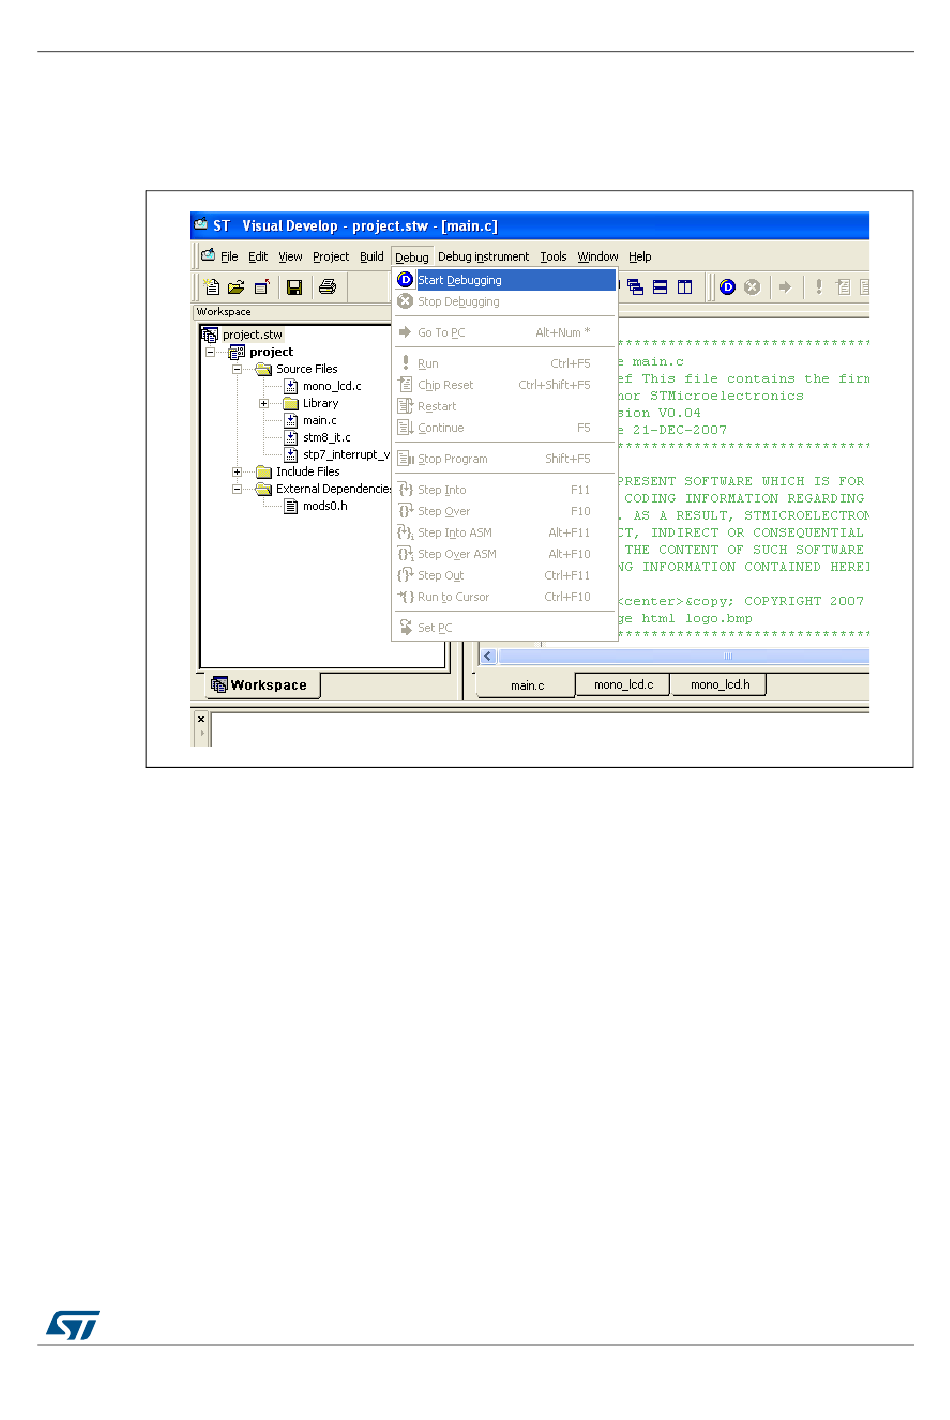
Task: Click the editor horizontal scrollbar thumb
Action: tap(684, 656)
